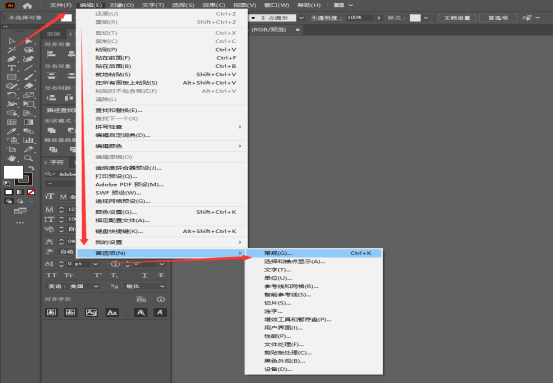Viewport: 554px width, 383px height.
Task: Choose 单位(U)... in Preferences submenu
Action: tap(314, 278)
